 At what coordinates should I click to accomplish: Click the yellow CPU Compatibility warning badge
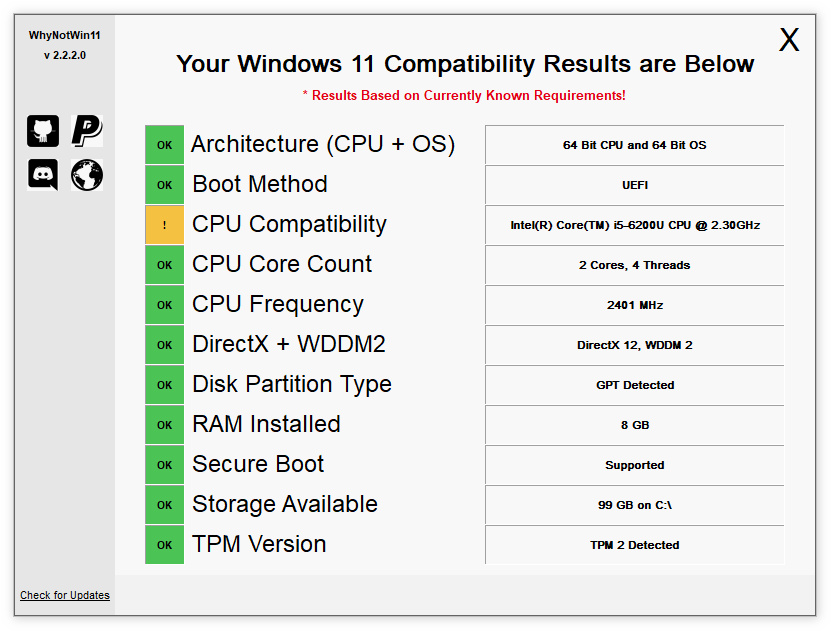click(x=164, y=225)
